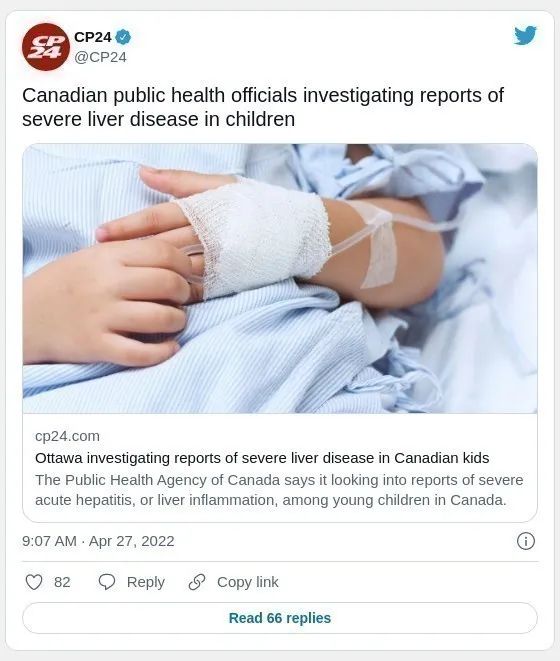Click the Twitter bird logo
Image resolution: width=560 pixels, height=661 pixels.
tap(525, 35)
